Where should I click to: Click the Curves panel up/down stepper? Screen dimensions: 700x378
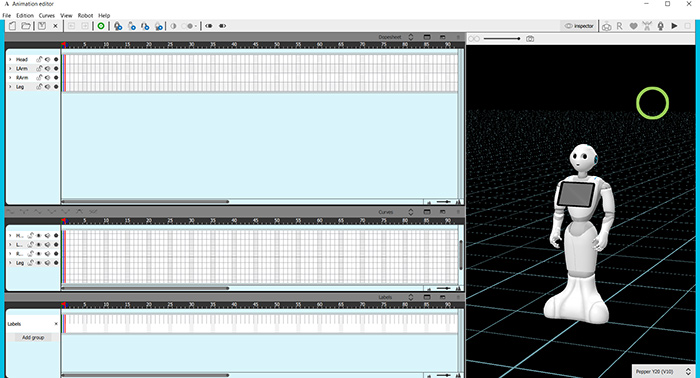(x=411, y=212)
